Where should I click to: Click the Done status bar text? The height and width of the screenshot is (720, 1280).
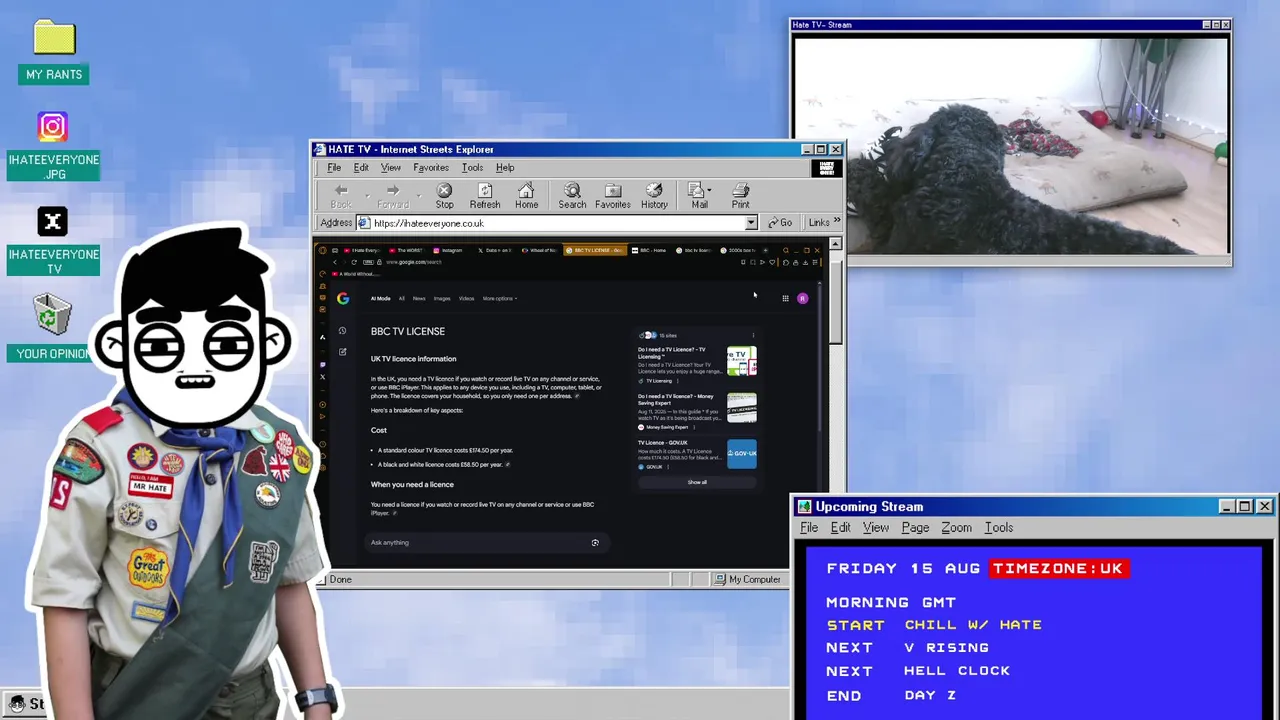(340, 579)
